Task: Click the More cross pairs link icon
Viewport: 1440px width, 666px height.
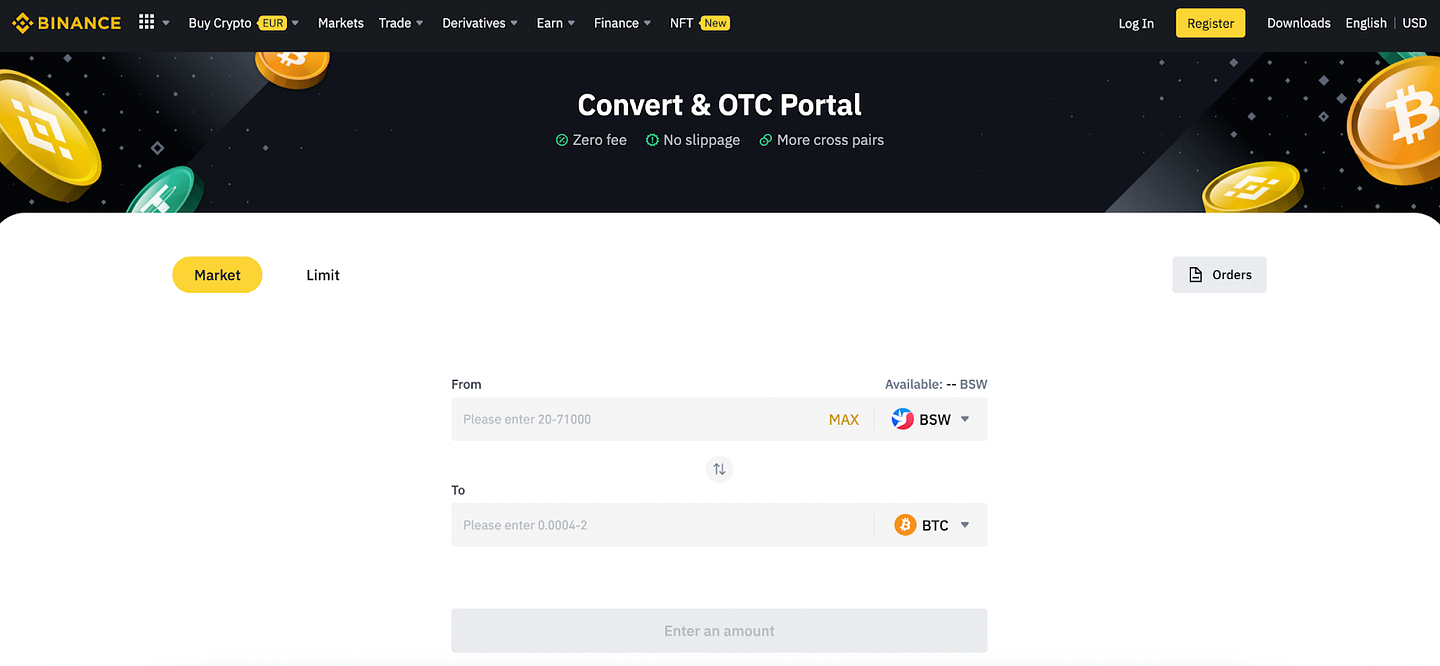Action: point(766,140)
